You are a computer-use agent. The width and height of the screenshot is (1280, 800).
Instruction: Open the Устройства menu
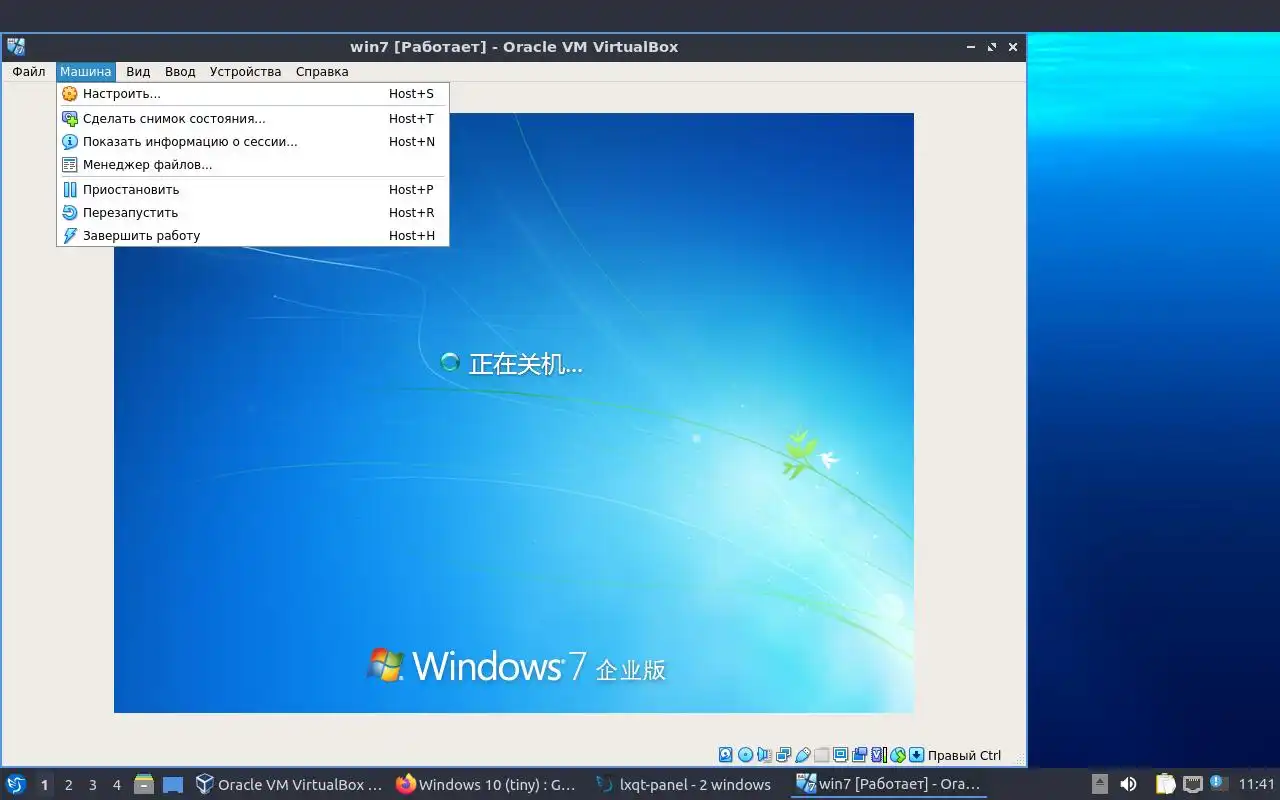click(x=245, y=72)
